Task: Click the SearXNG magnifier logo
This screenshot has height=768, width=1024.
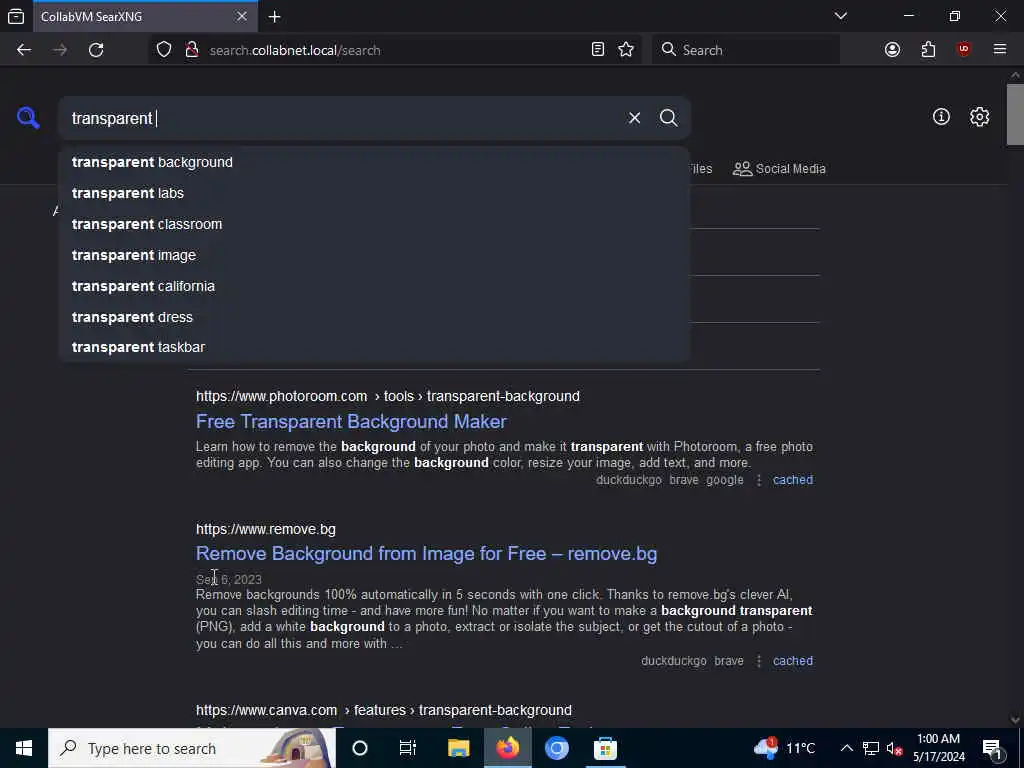Action: click(x=28, y=118)
